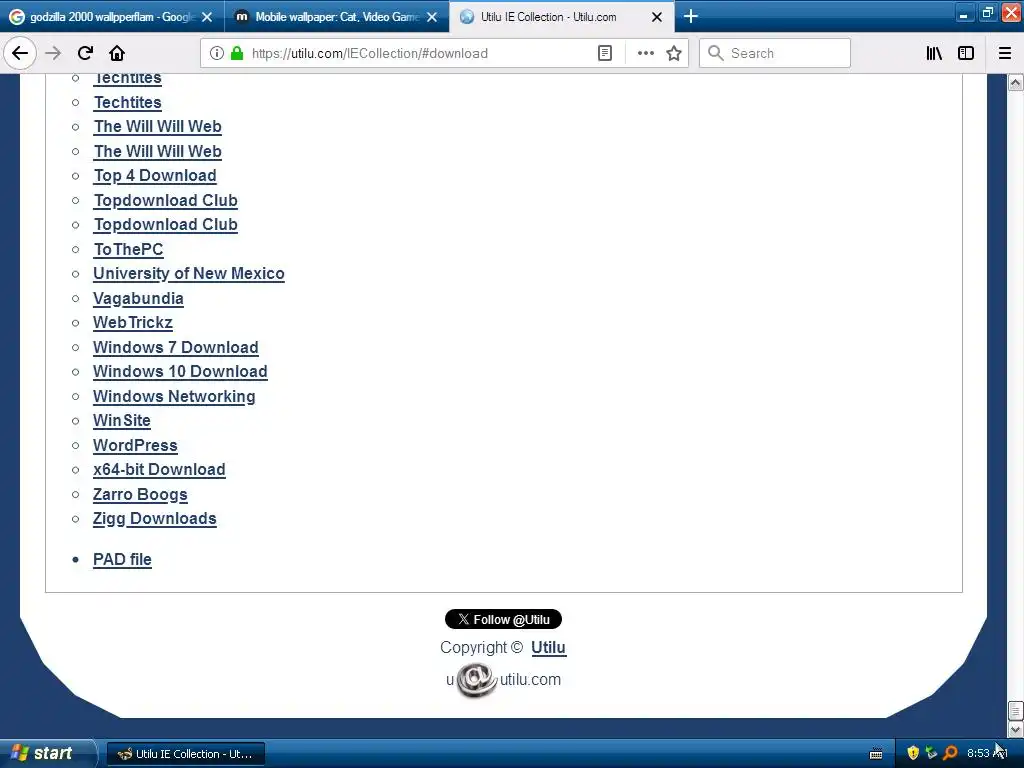Open the Library bookshelf icon

click(x=934, y=53)
